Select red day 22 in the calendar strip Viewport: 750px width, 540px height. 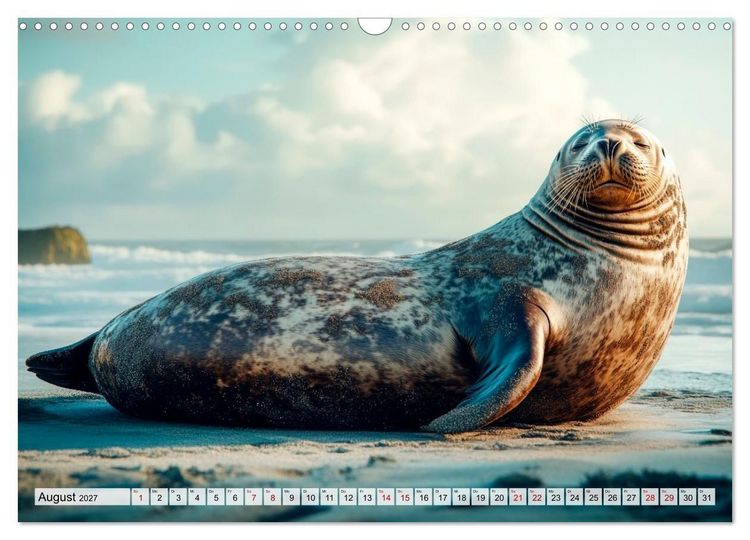tap(537, 497)
